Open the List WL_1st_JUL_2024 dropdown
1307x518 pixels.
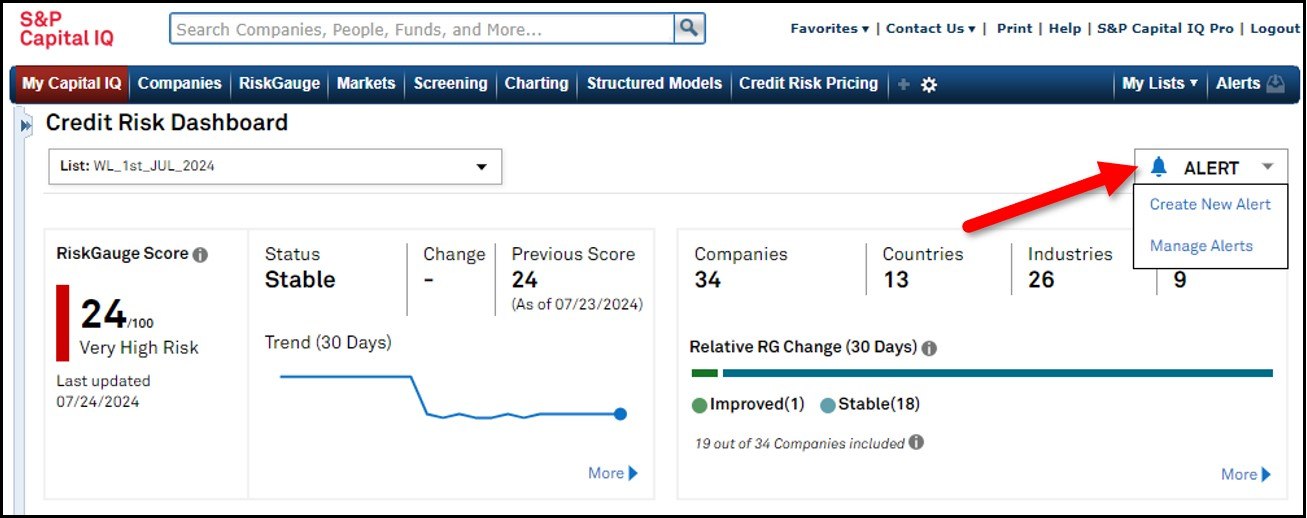275,167
